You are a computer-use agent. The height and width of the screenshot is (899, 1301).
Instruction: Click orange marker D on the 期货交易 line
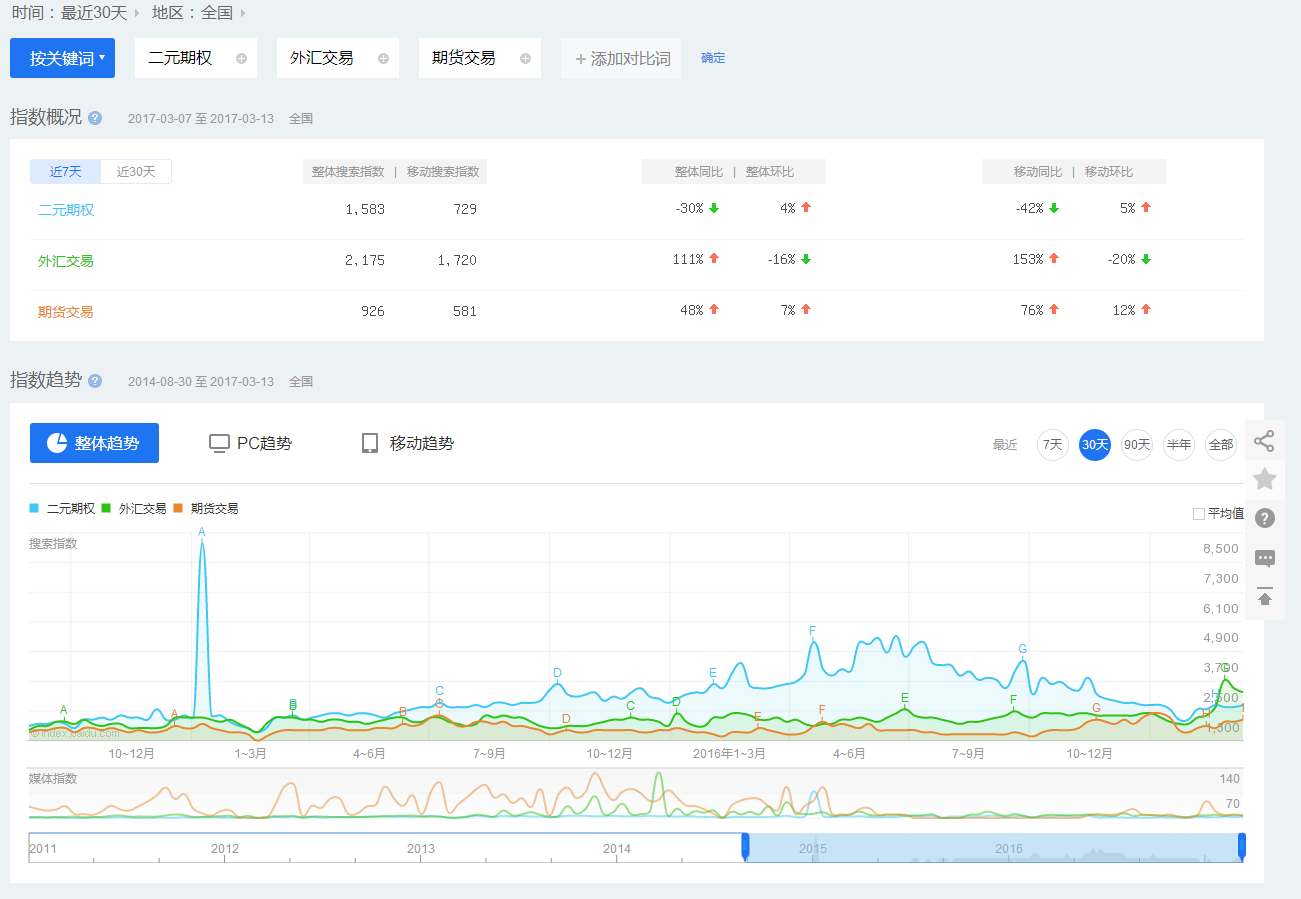[566, 719]
